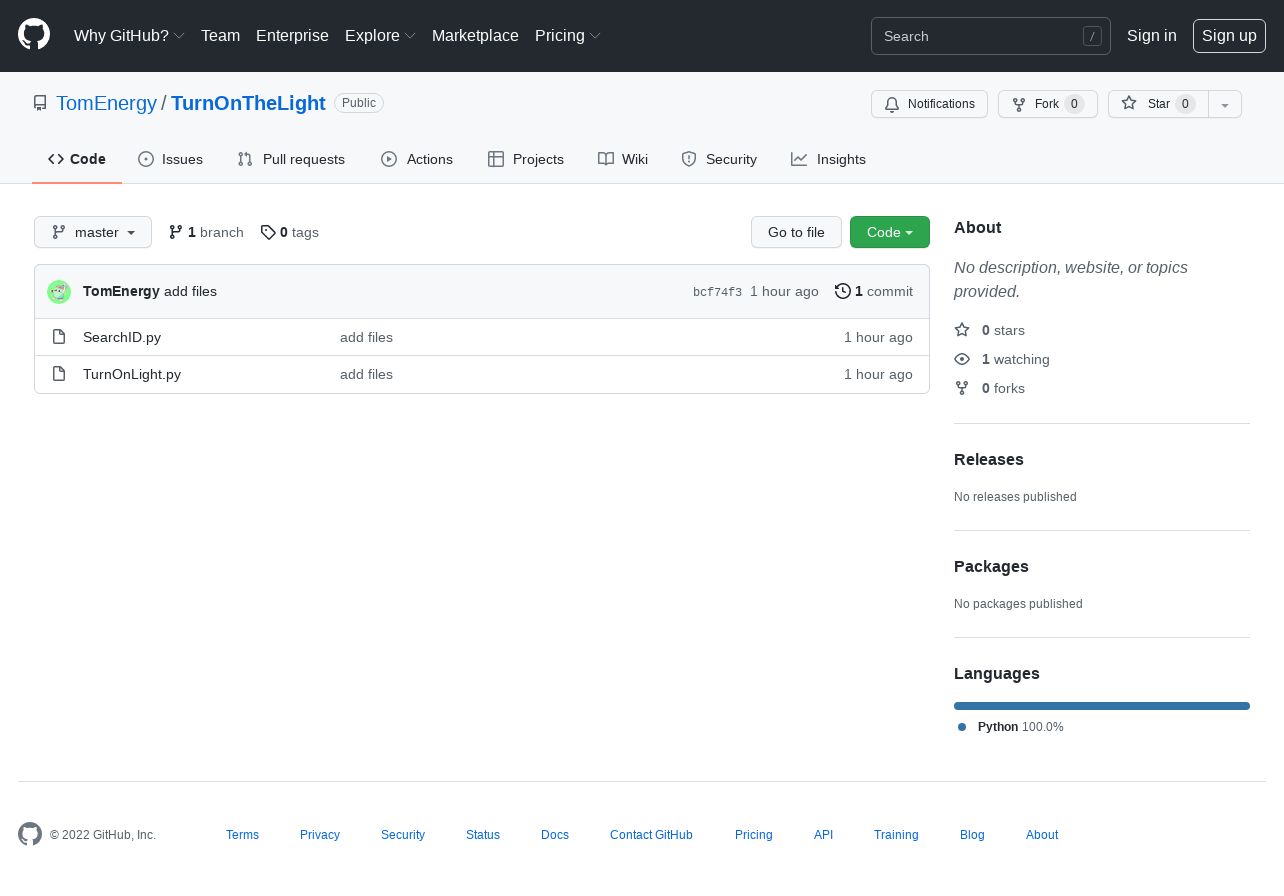Open the Enterprise page
The height and width of the screenshot is (896, 1284).
pyautogui.click(x=292, y=35)
